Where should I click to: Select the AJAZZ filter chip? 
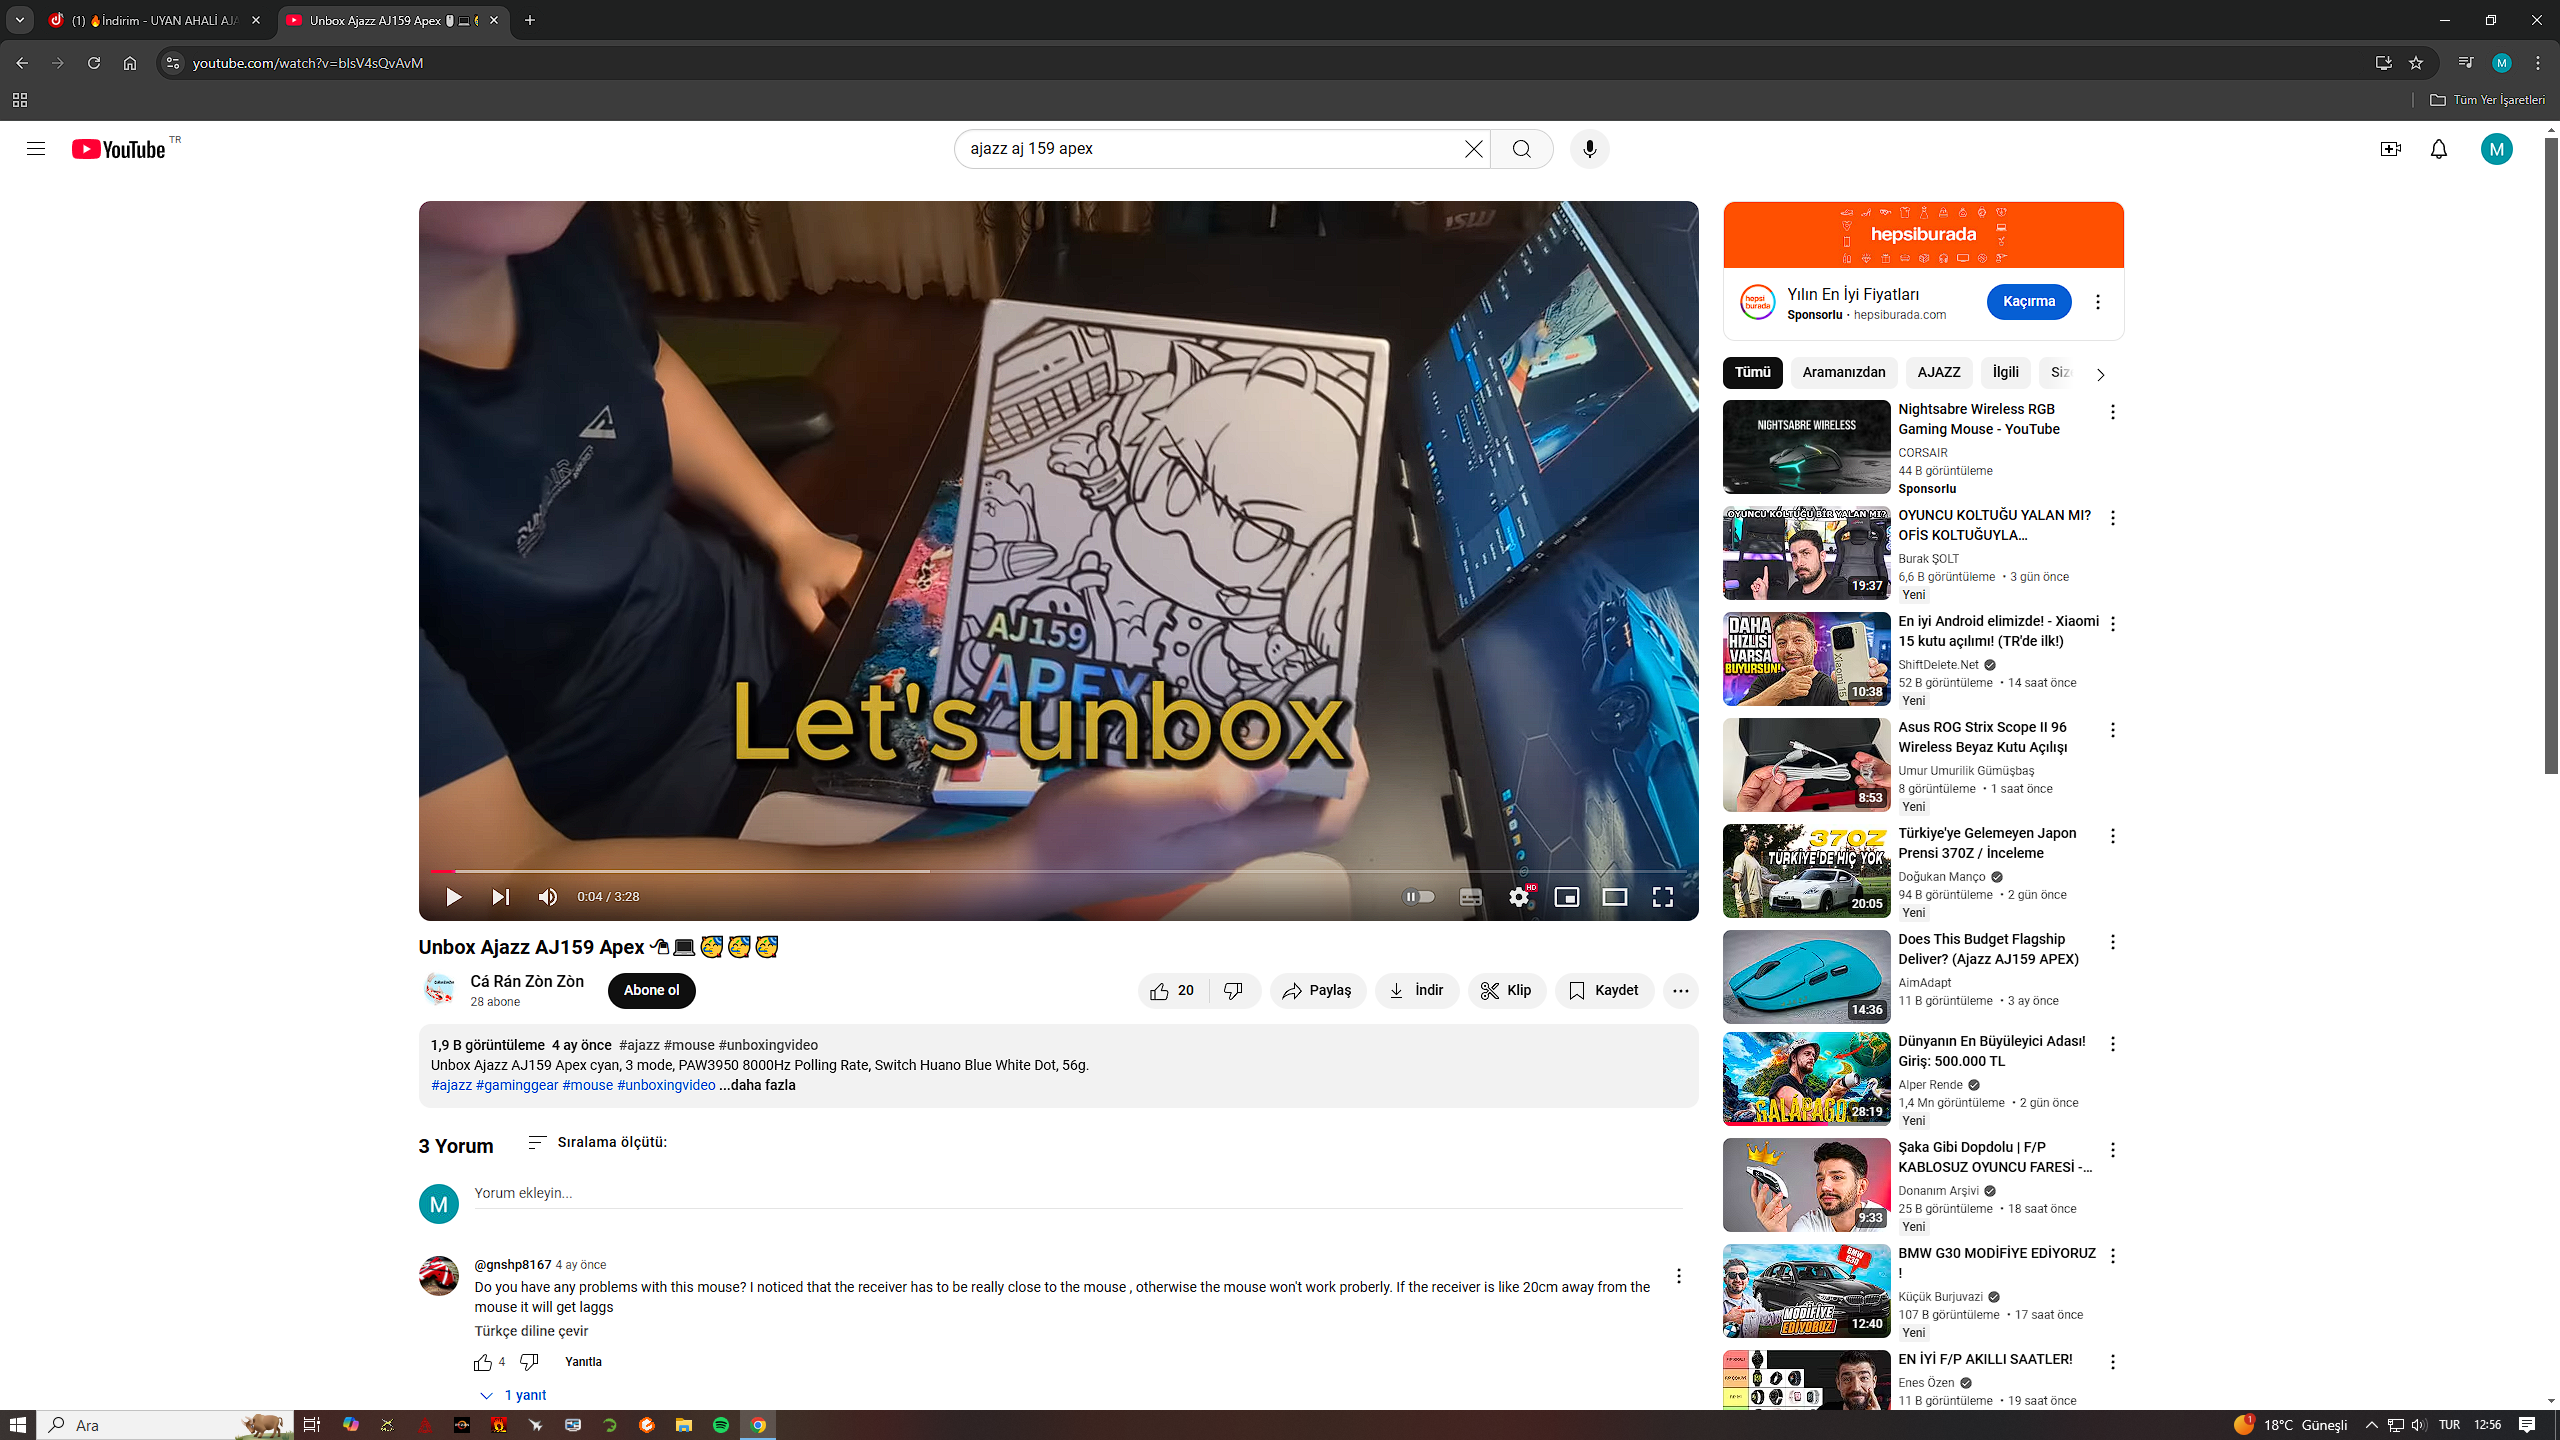(1938, 373)
